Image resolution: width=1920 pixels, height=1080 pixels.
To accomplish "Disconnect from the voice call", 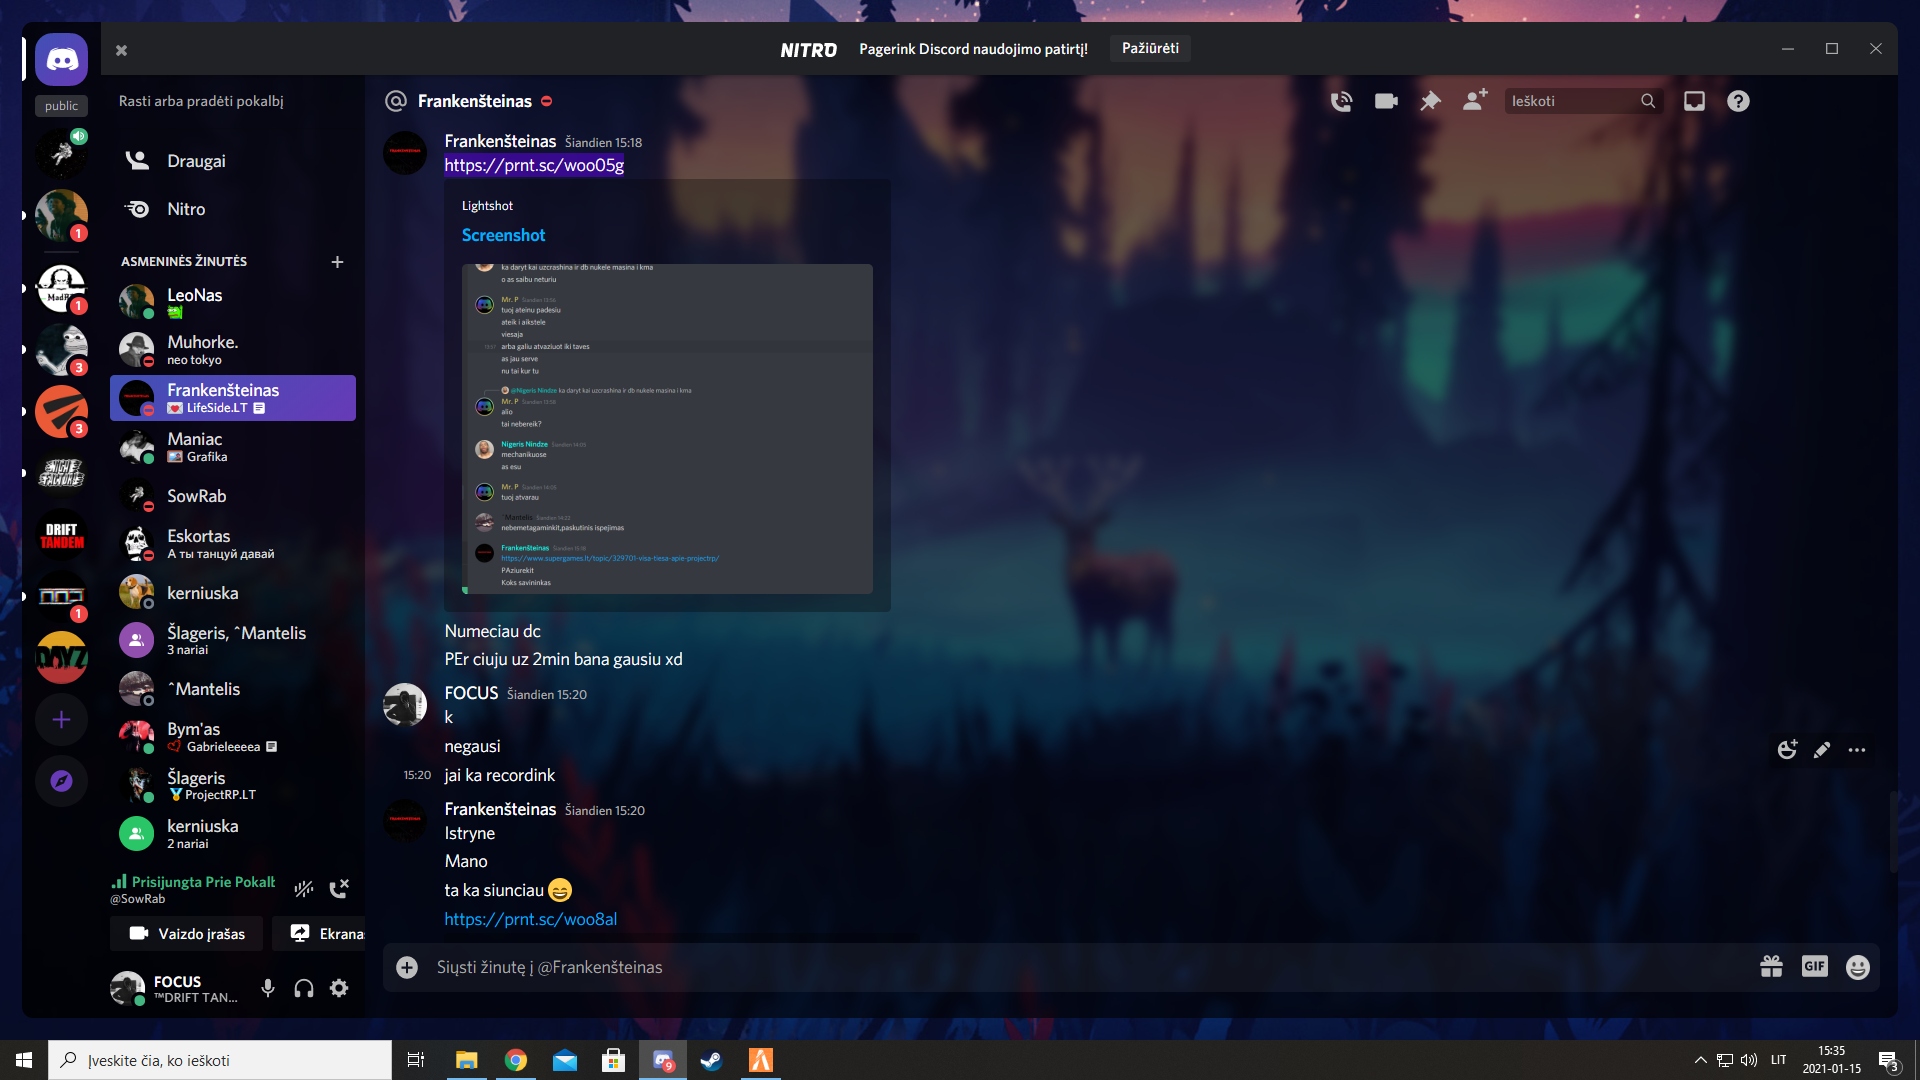I will click(339, 888).
